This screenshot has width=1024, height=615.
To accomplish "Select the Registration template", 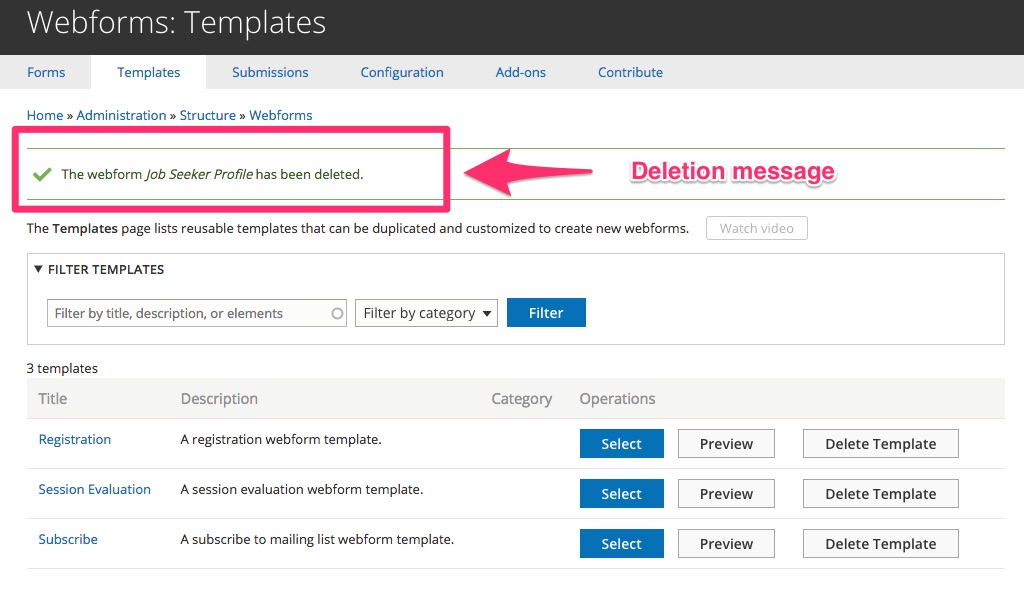I will pos(622,444).
